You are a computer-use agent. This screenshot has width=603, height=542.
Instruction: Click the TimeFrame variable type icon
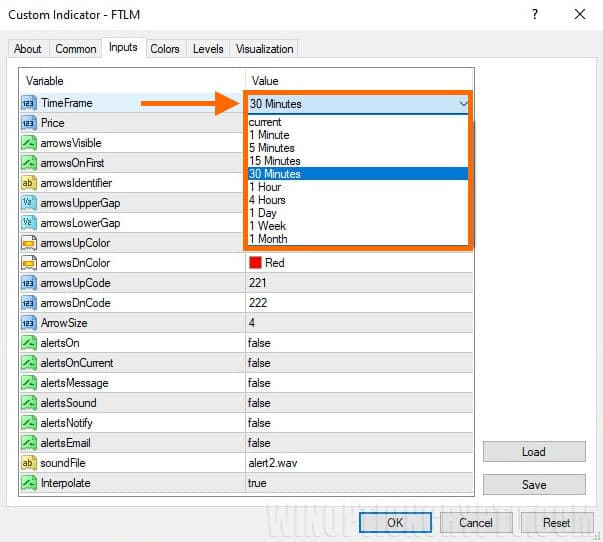pos(29,103)
